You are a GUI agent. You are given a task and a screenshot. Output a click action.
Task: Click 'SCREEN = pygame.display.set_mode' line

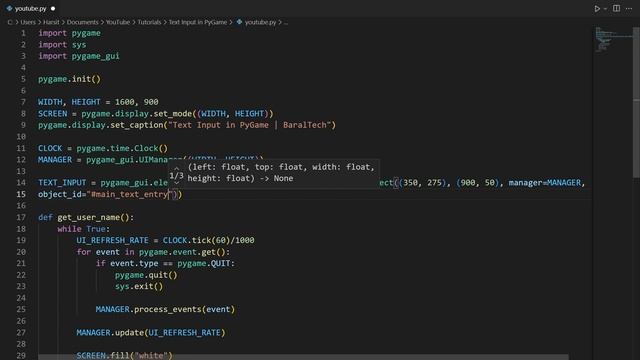point(156,113)
